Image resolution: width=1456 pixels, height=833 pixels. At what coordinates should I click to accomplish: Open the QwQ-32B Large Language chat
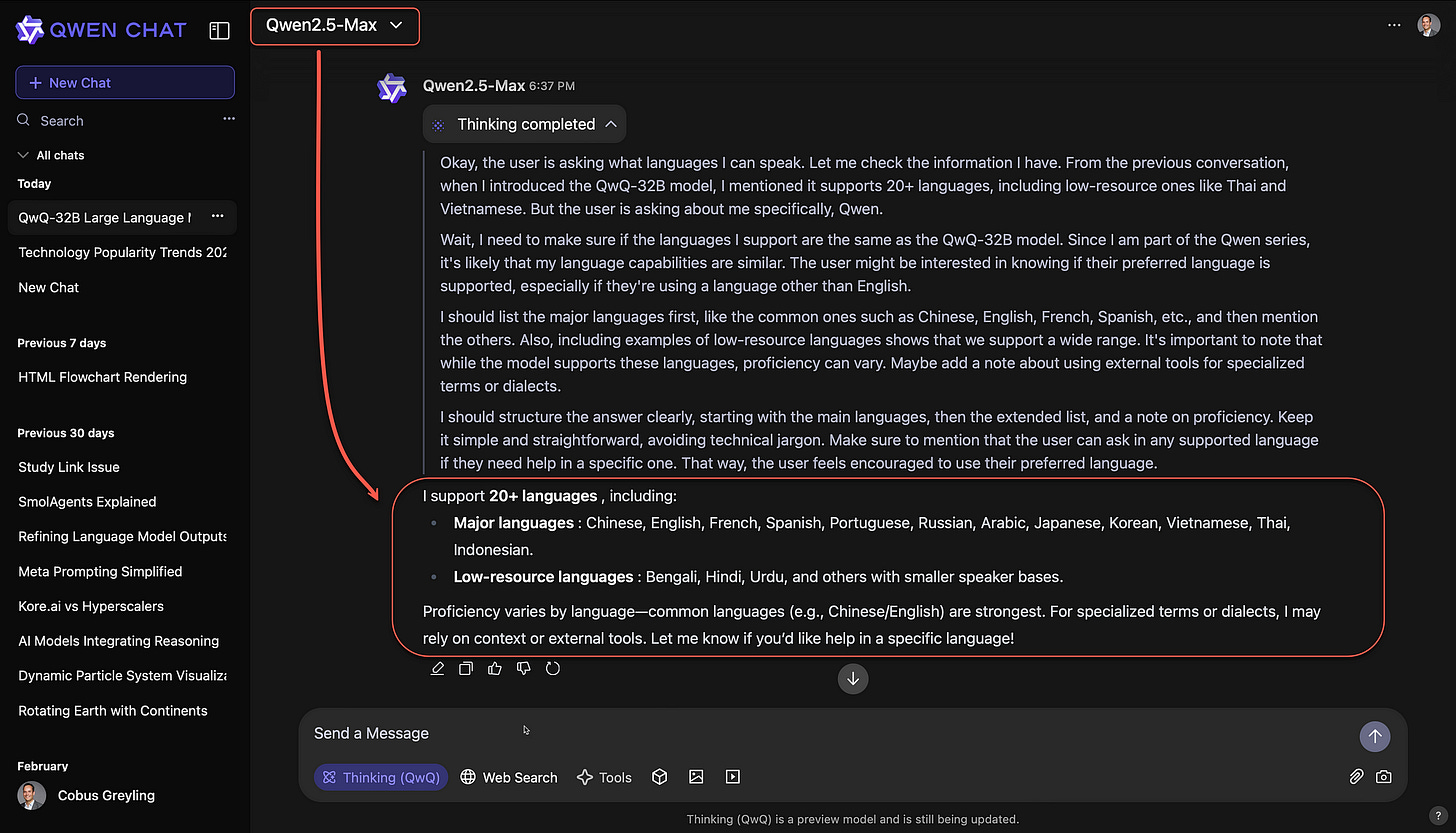[104, 217]
